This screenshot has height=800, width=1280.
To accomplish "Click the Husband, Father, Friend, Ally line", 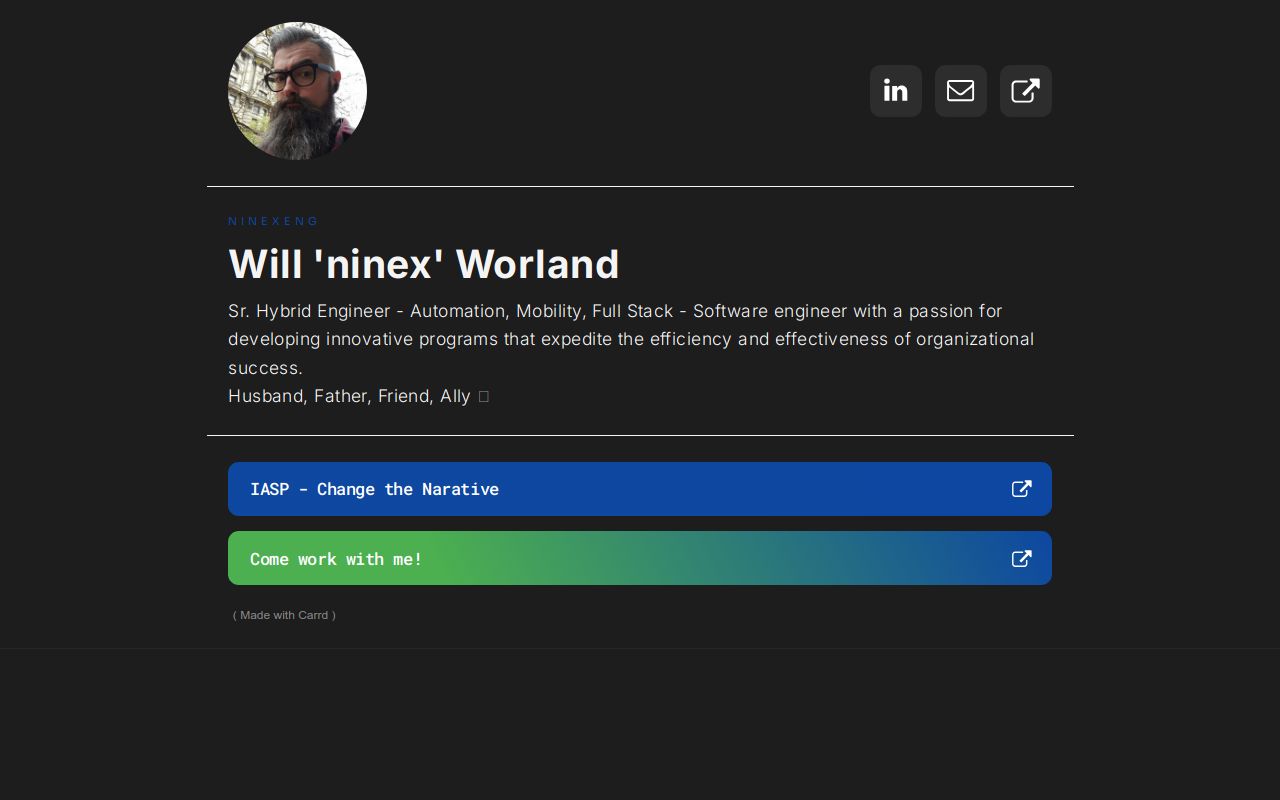I will [348, 396].
